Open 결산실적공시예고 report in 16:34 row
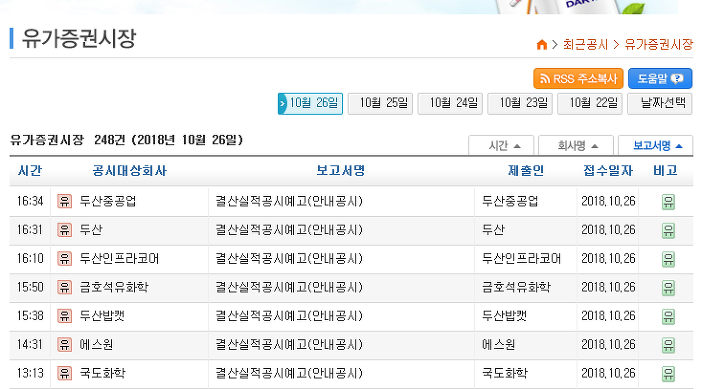Screen dimensions: 702x389 click(289, 201)
